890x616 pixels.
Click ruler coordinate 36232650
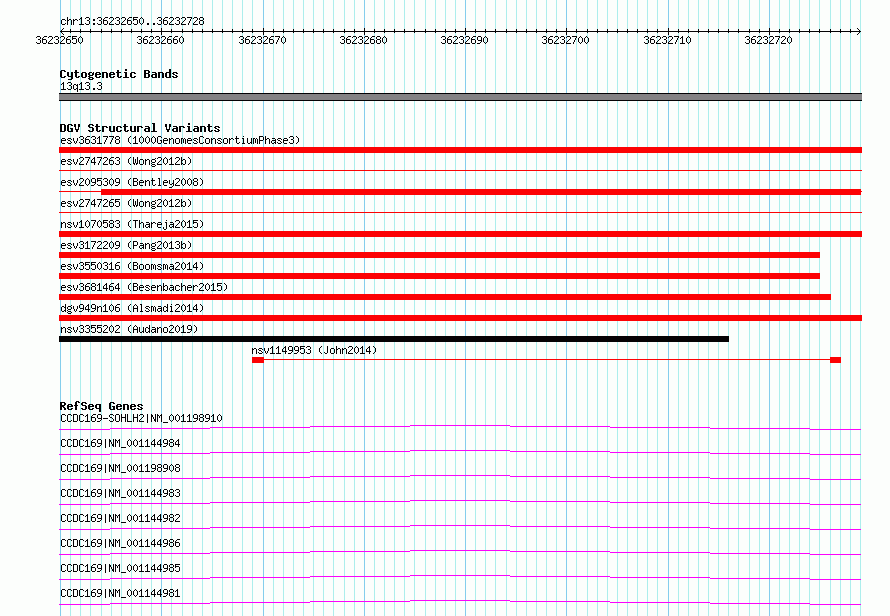pos(59,40)
